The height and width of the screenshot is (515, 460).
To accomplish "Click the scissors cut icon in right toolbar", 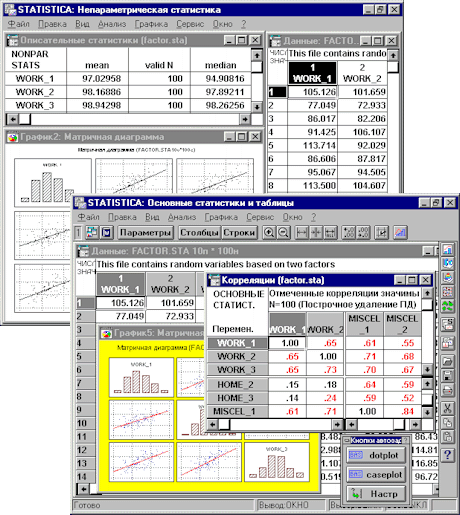I will pyautogui.click(x=448, y=408).
